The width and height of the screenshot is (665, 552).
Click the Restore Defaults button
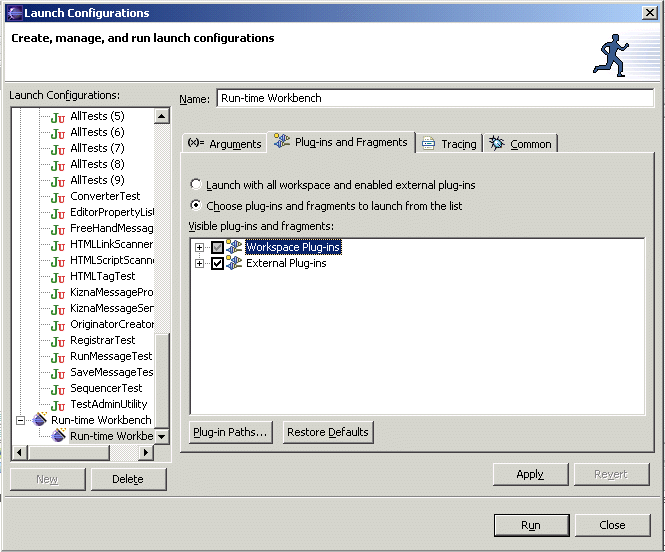click(327, 432)
